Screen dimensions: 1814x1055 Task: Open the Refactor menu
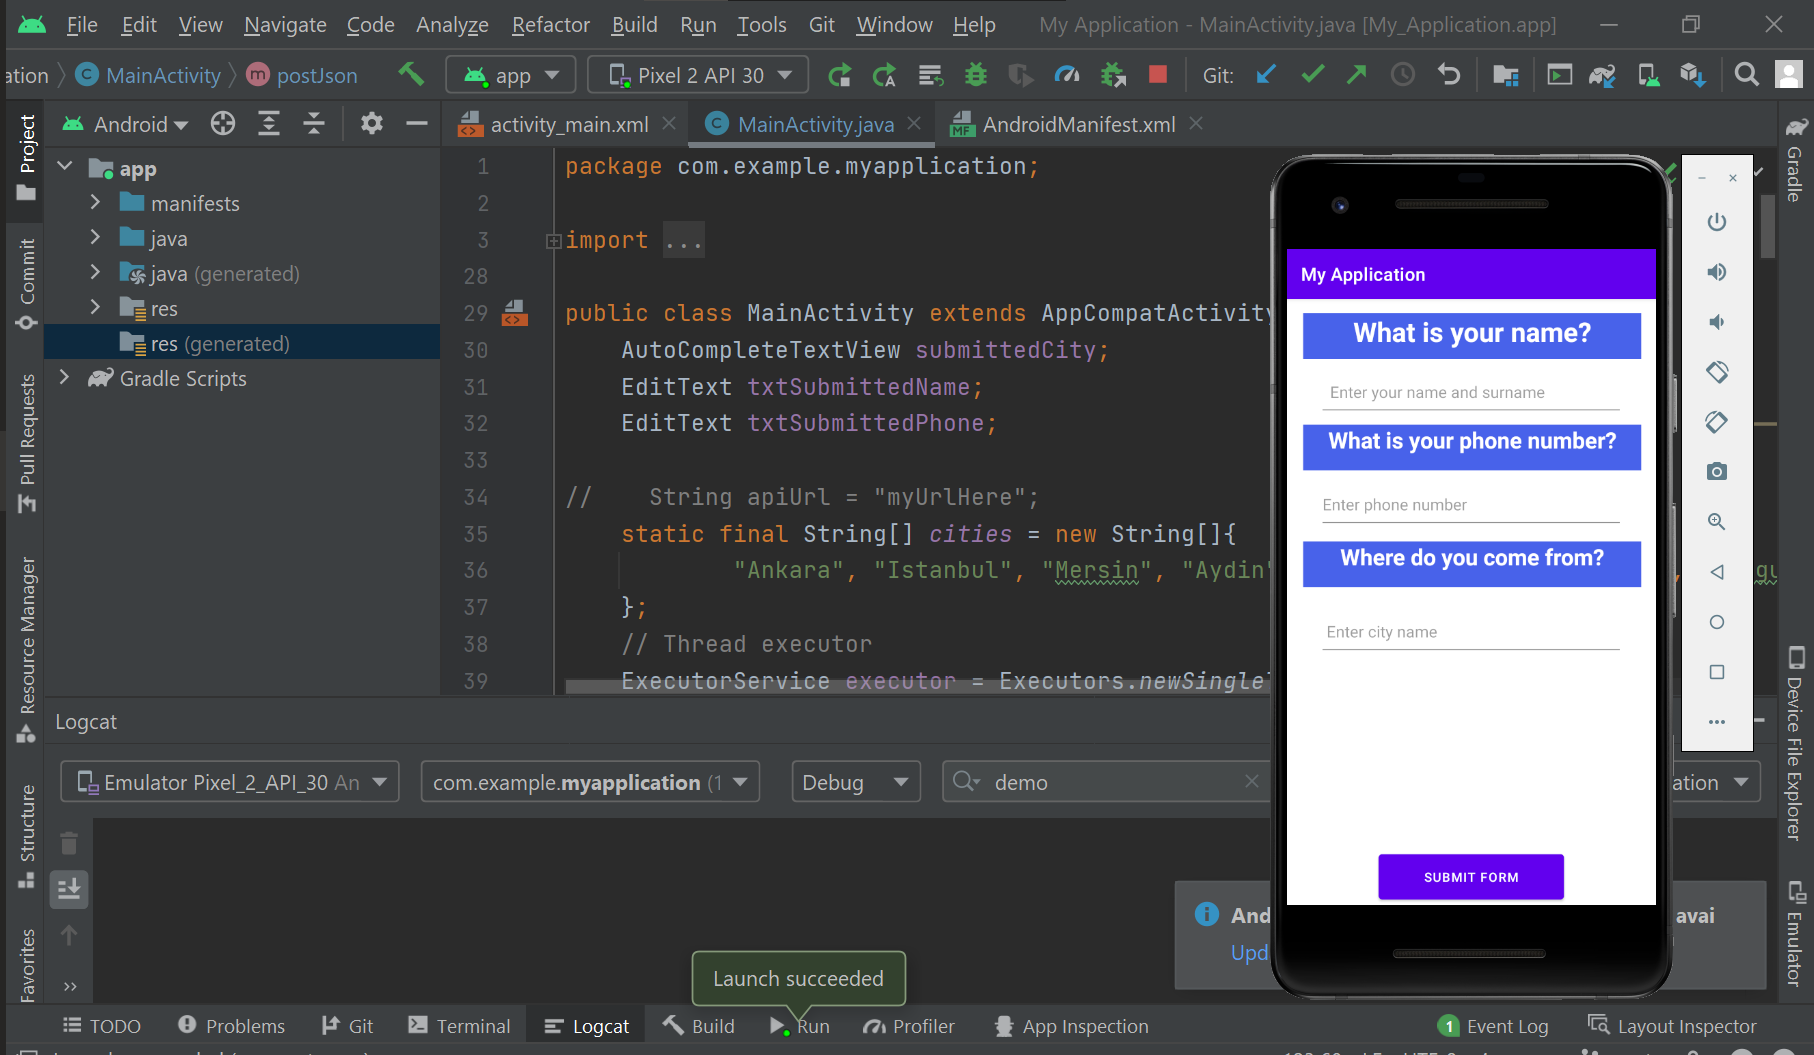(x=549, y=24)
